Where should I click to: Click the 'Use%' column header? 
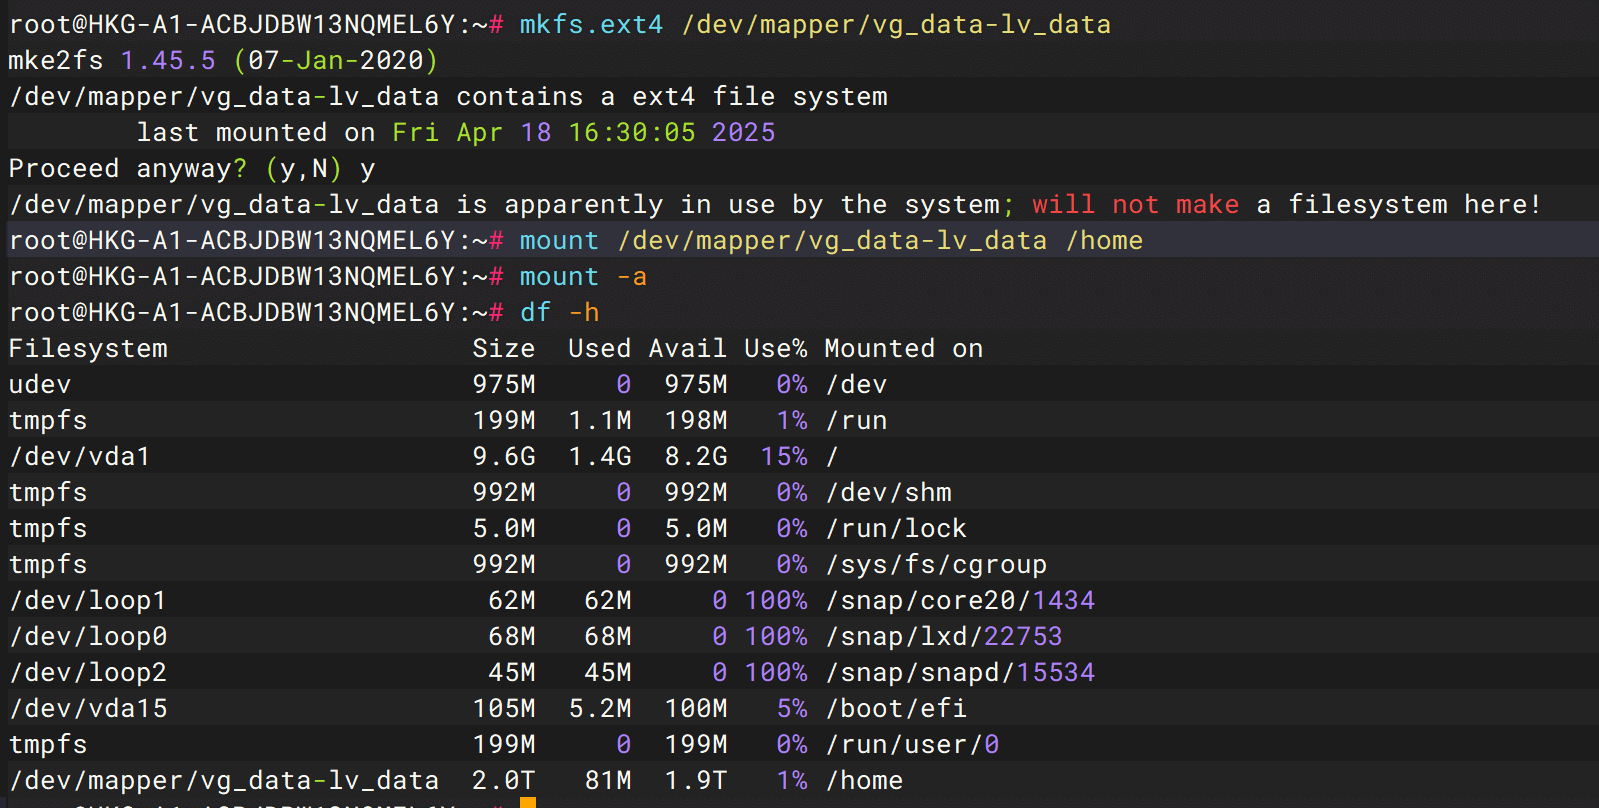coord(775,349)
